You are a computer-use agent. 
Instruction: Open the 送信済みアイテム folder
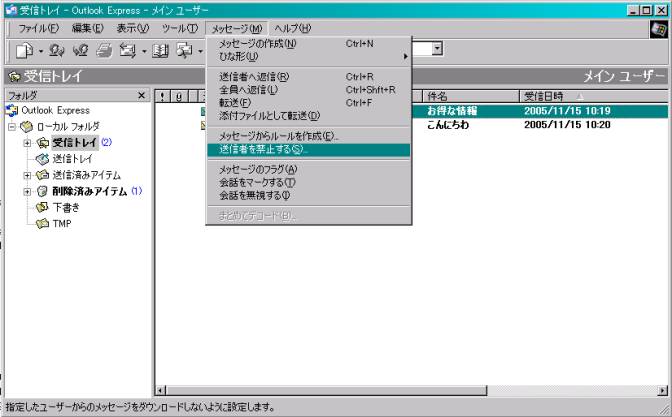click(x=86, y=175)
